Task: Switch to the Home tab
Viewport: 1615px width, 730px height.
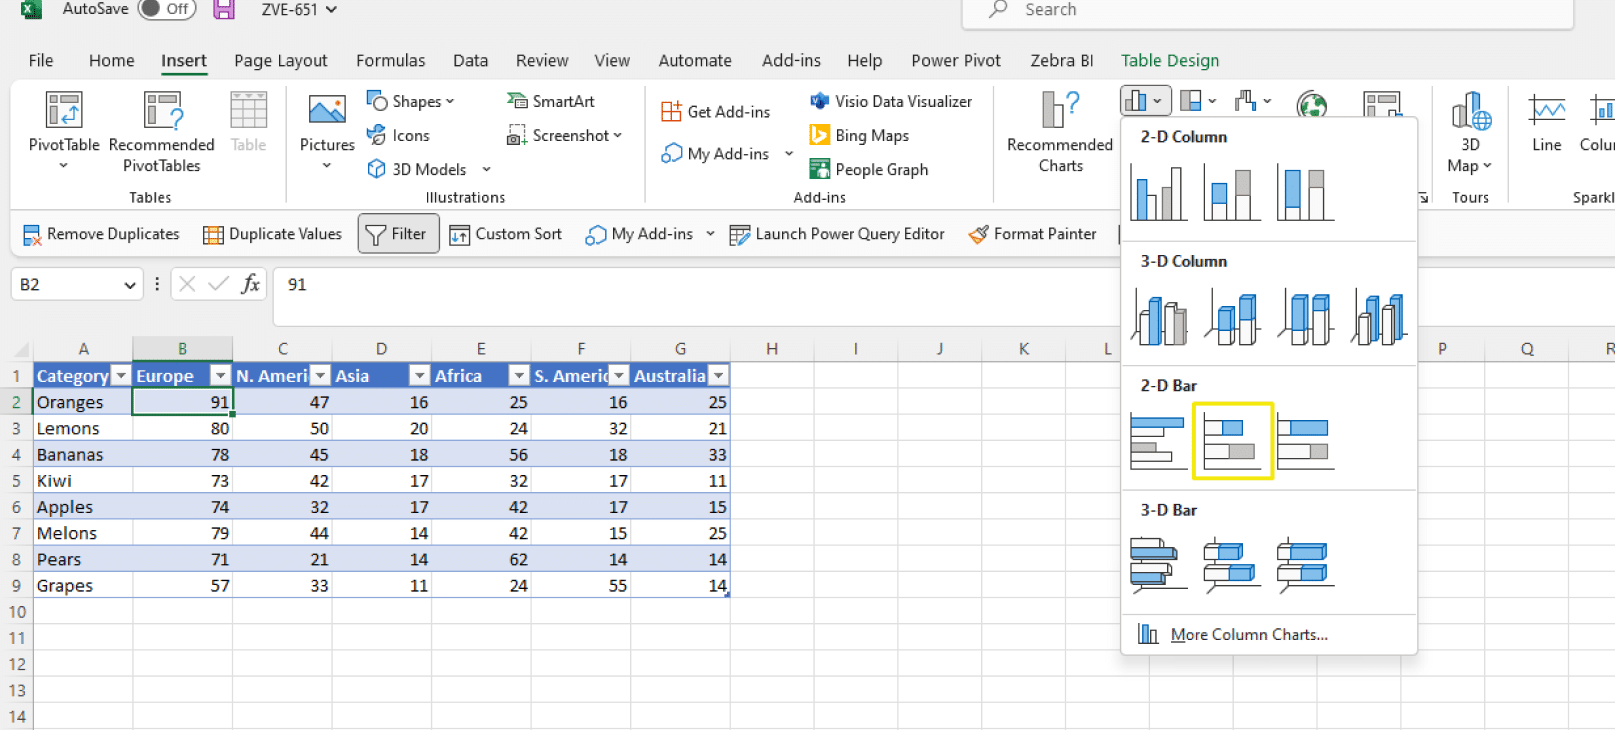Action: (112, 61)
